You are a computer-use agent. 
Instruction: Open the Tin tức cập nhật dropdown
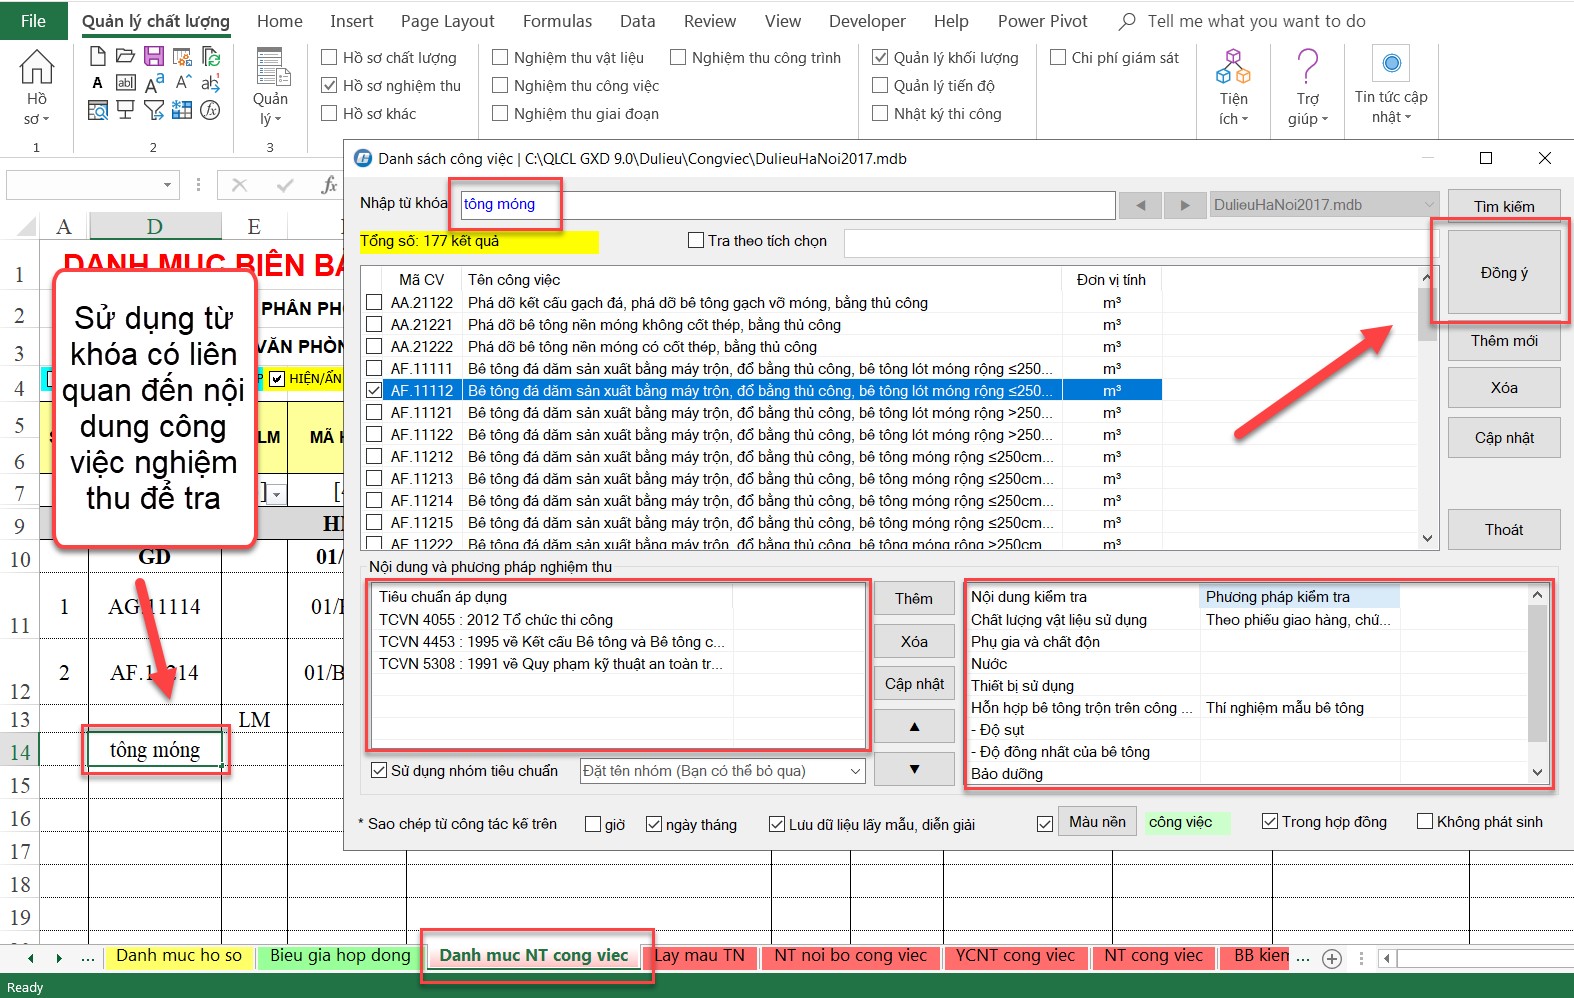(x=1391, y=90)
